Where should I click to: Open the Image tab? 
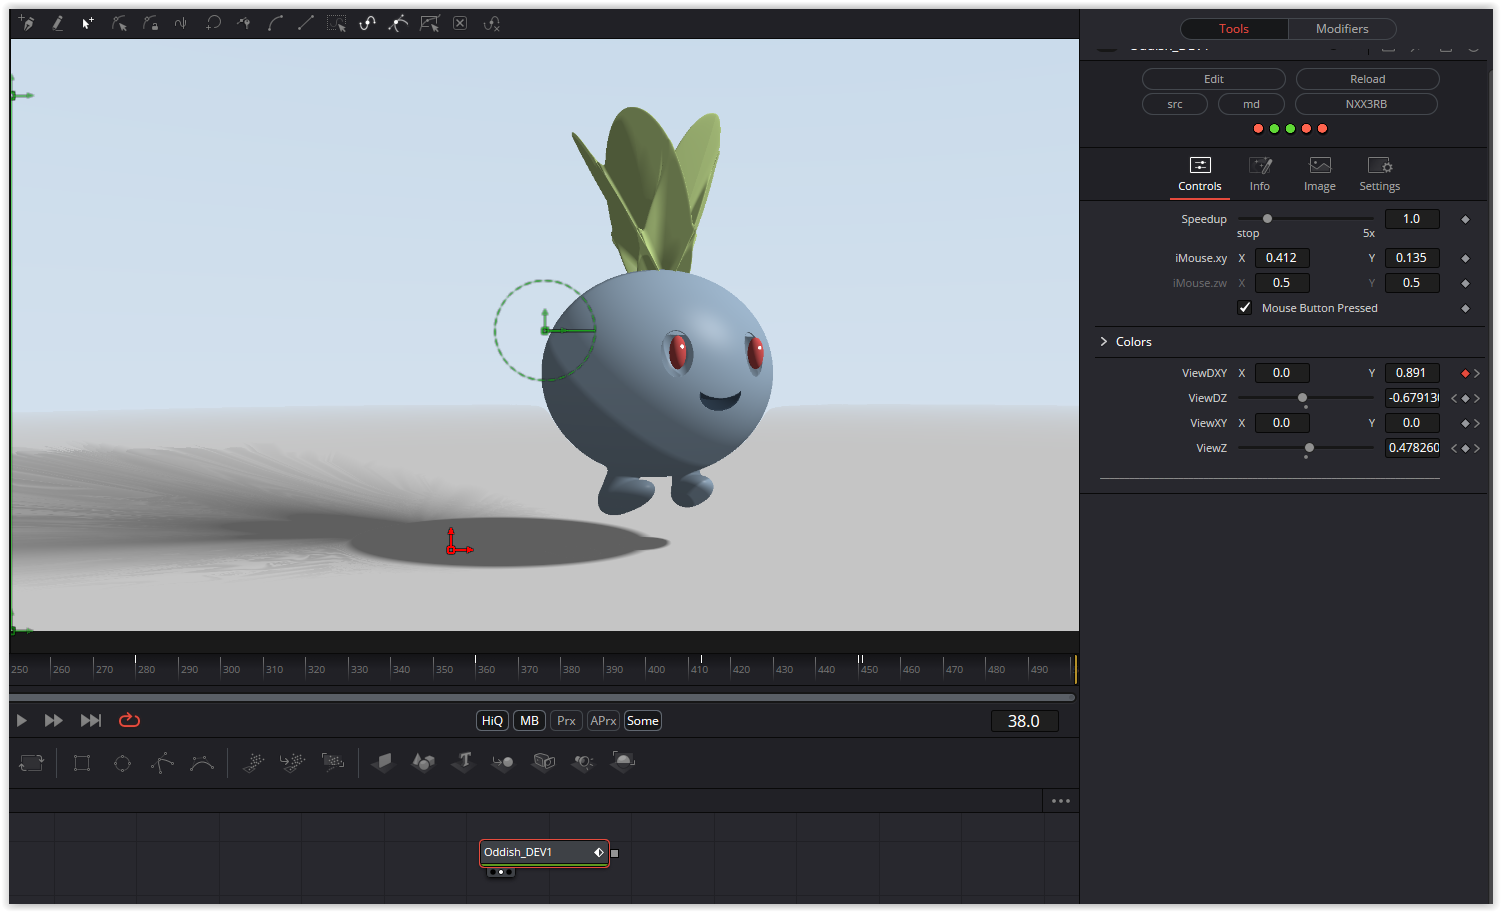pos(1320,174)
